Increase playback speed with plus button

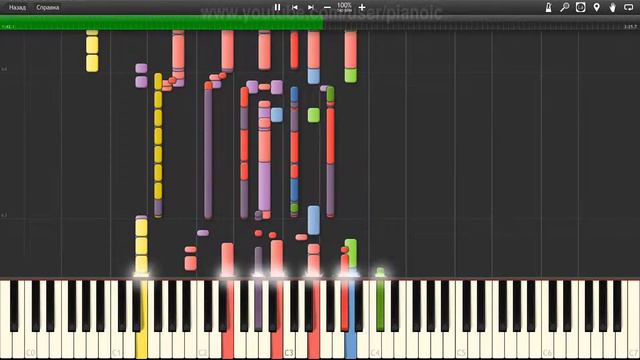click(x=362, y=7)
